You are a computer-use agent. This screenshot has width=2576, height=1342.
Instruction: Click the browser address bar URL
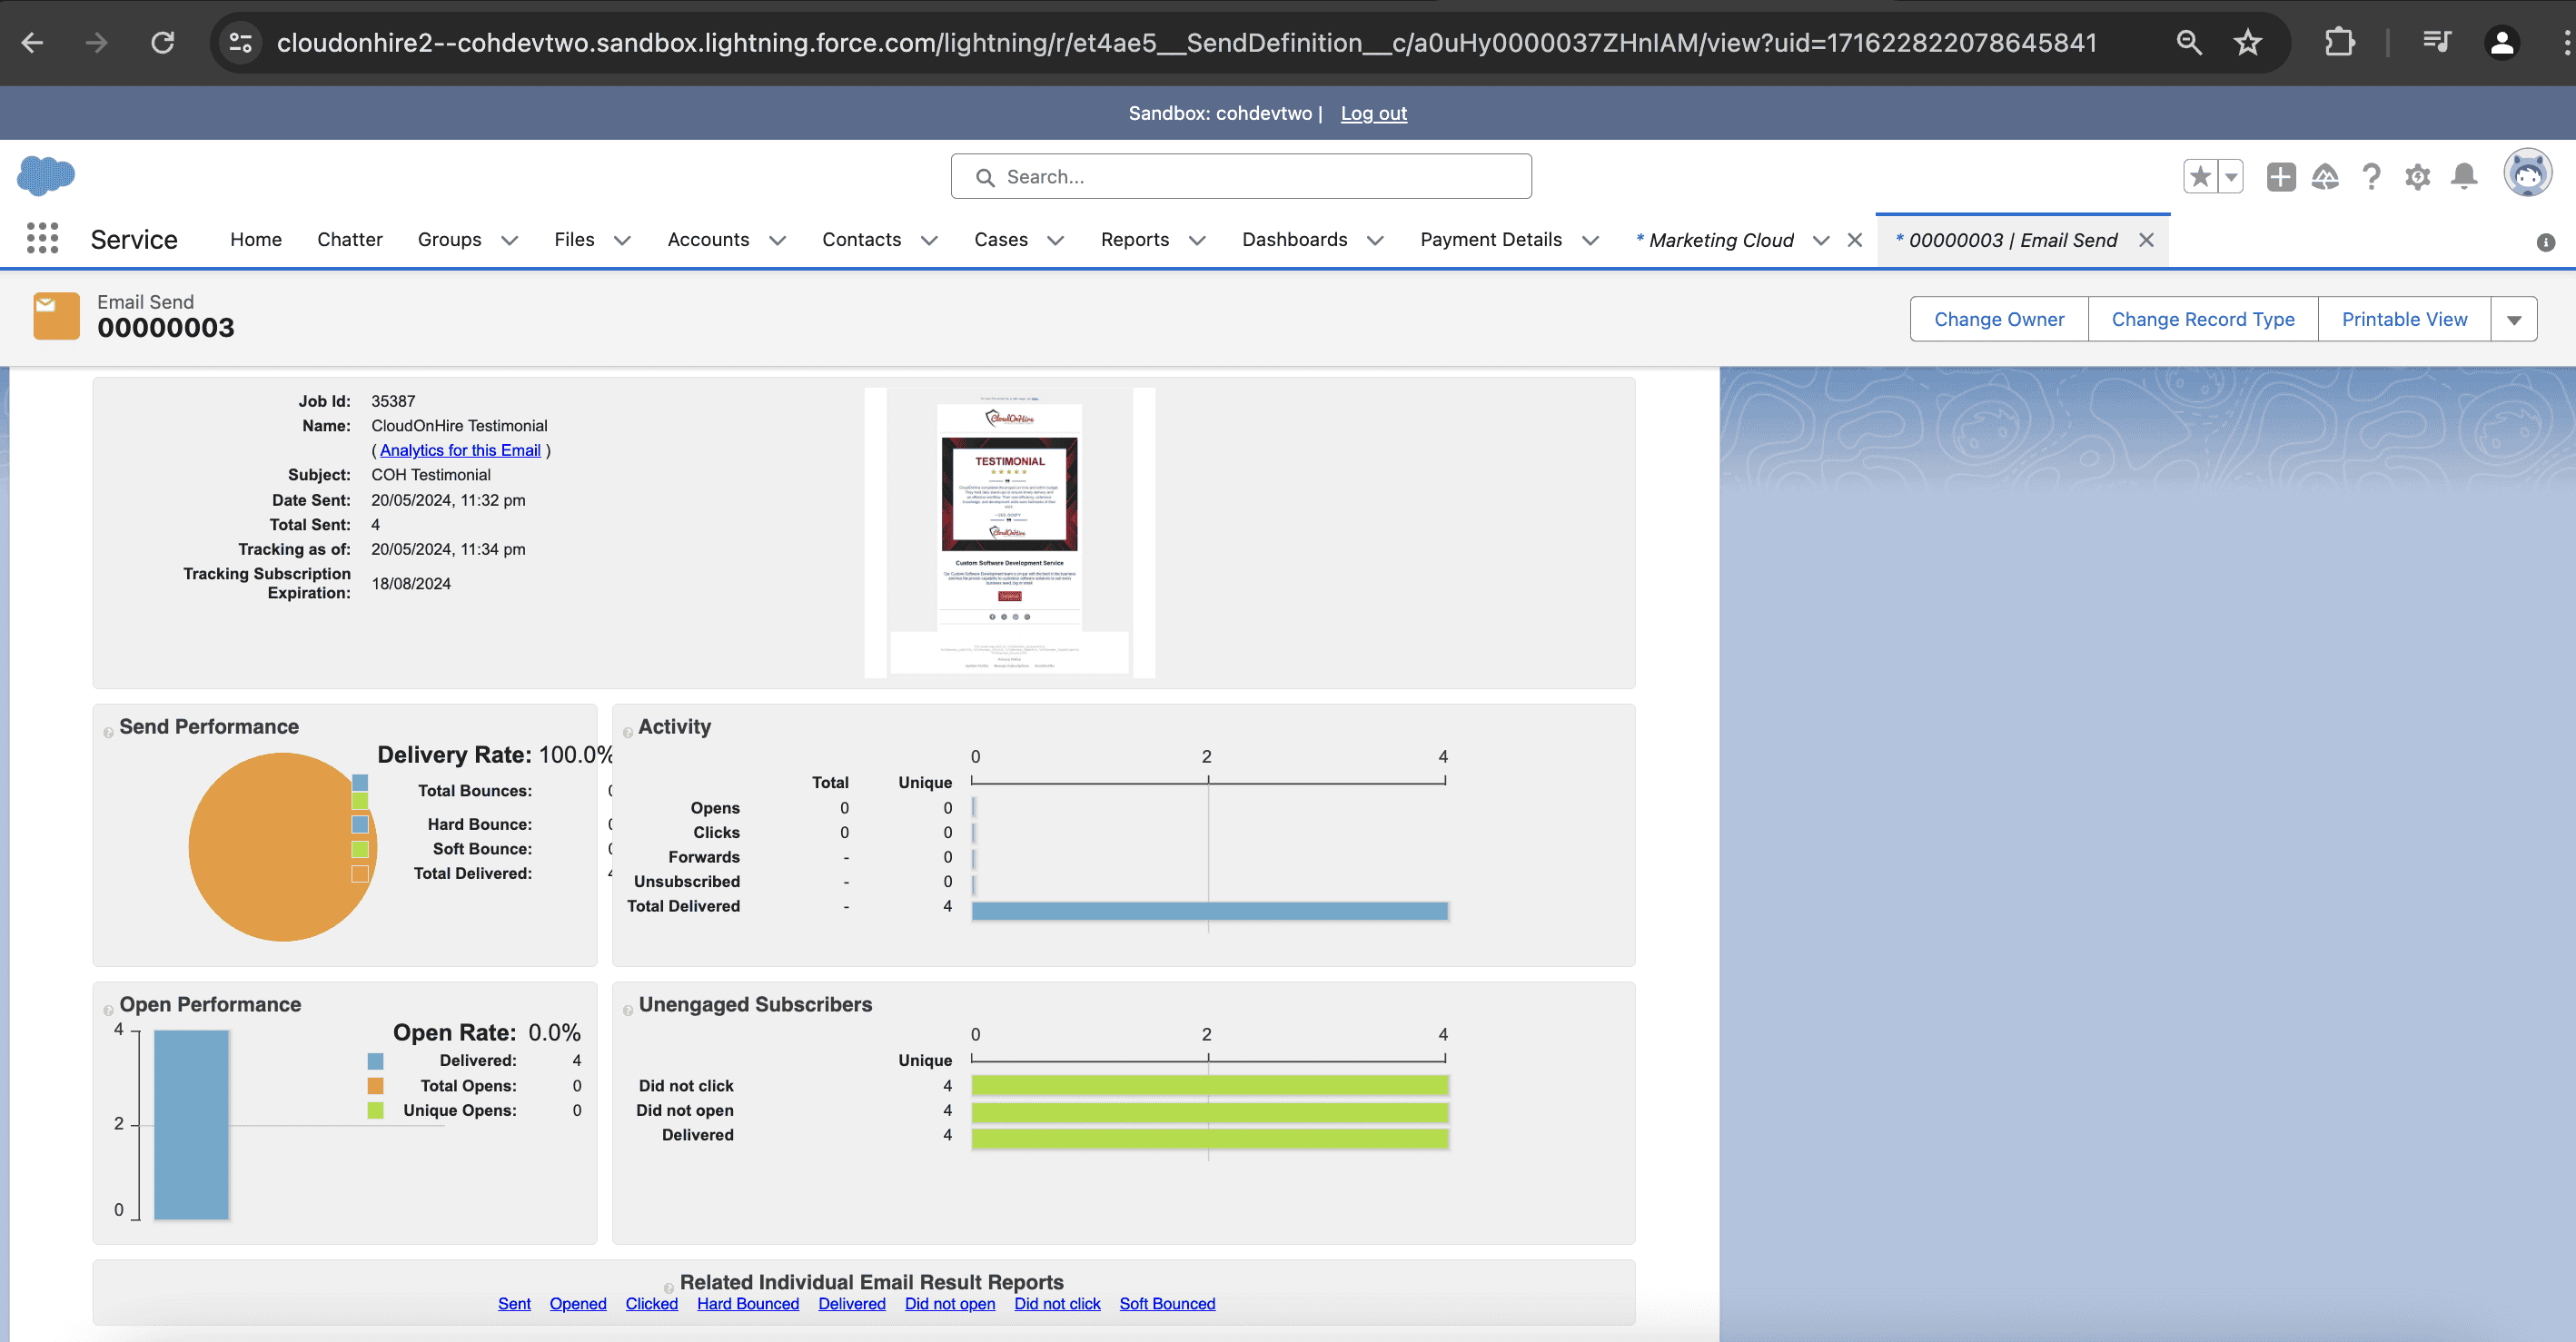[1186, 42]
